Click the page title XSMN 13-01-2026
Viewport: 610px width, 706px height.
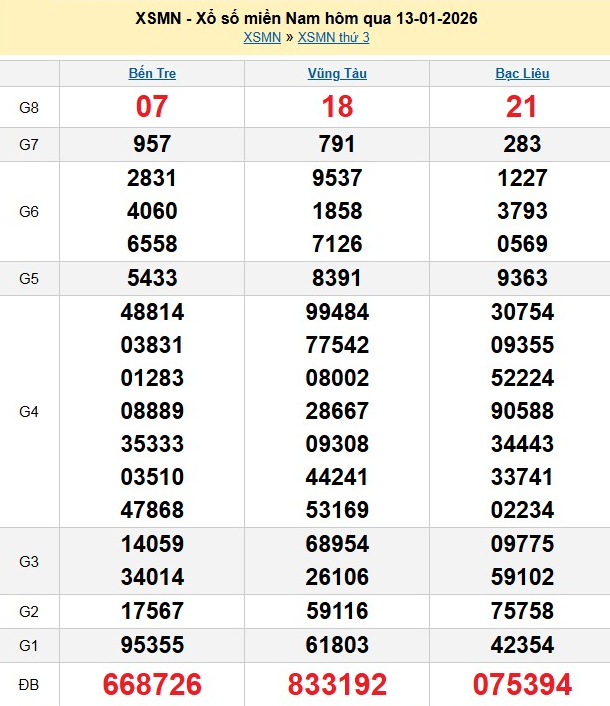pos(306,18)
